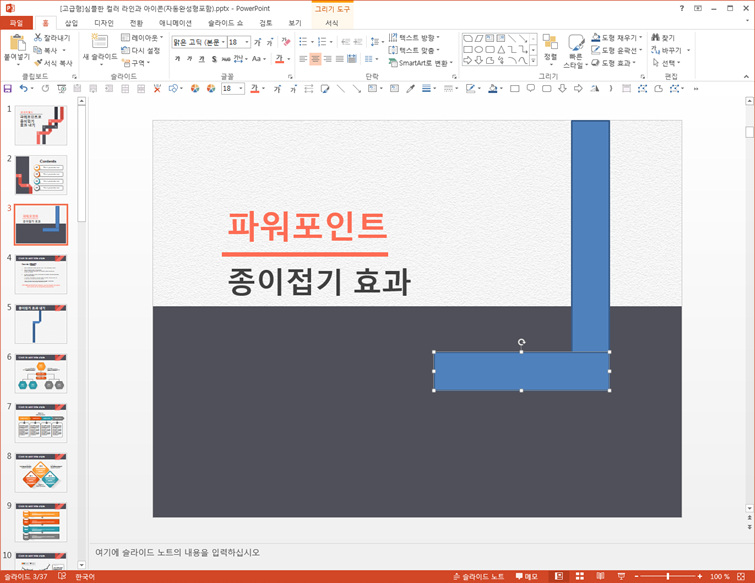Screen dimensions: 755x583
Task: Justify paragraph text
Action: tap(339, 59)
